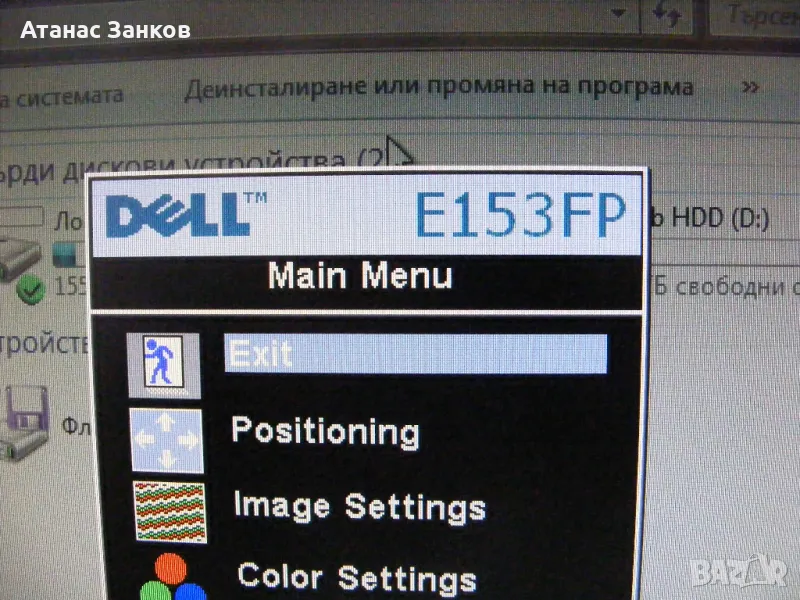Select the highlighted Exit menu entry
The width and height of the screenshot is (800, 600).
click(415, 354)
